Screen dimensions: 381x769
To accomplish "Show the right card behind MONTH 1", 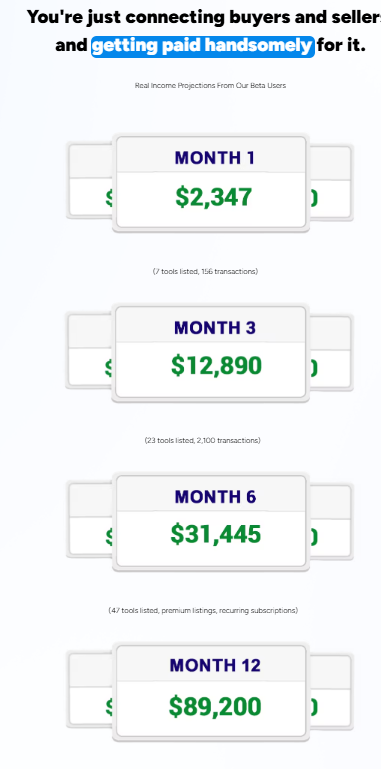I will (331, 182).
